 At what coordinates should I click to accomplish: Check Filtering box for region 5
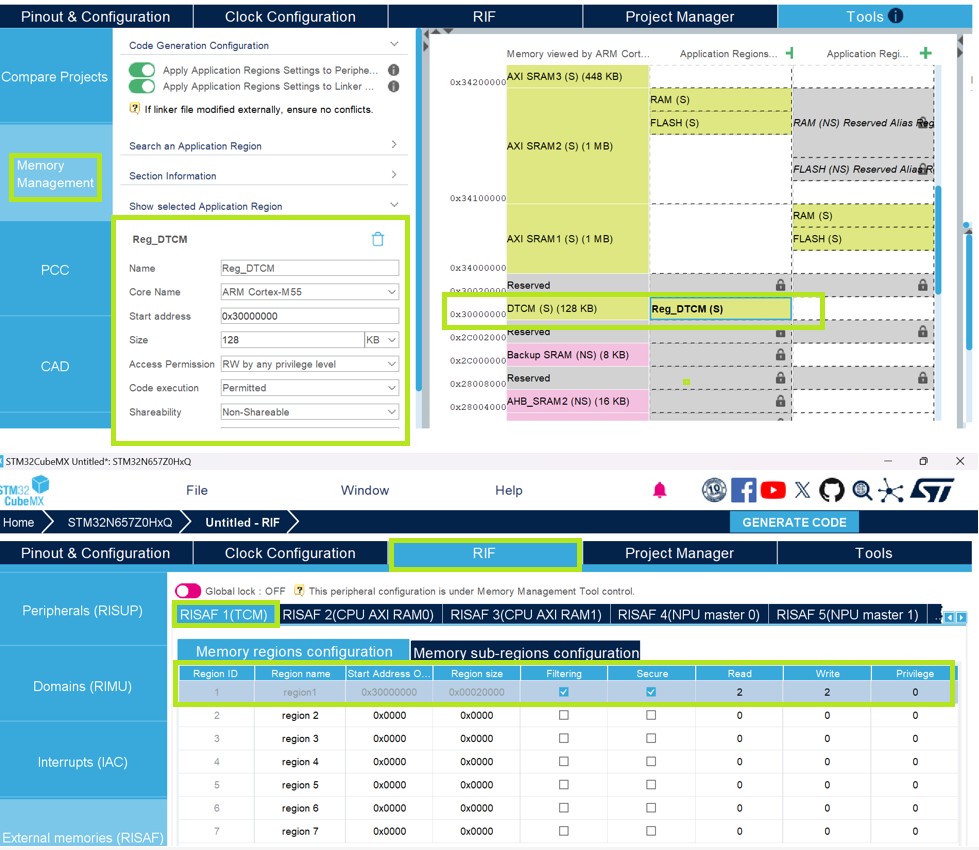coord(564,784)
